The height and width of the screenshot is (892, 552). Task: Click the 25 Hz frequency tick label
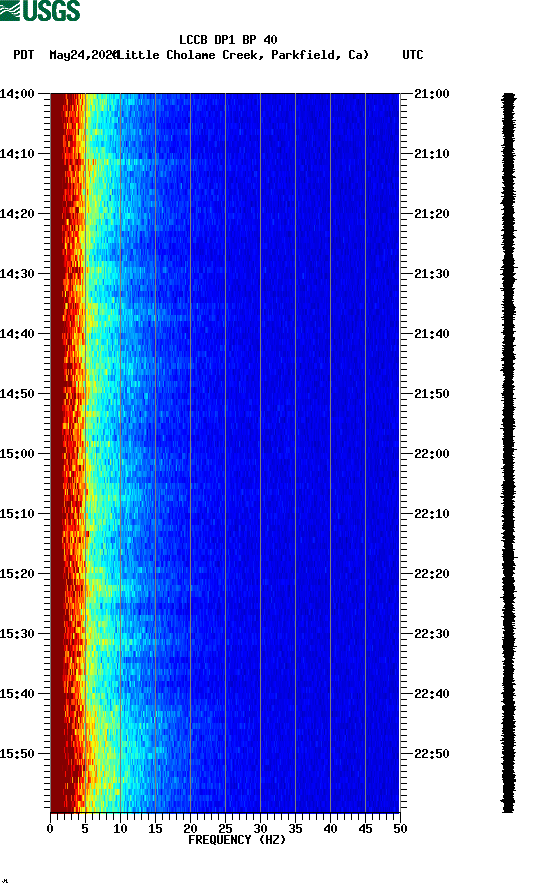point(225,829)
